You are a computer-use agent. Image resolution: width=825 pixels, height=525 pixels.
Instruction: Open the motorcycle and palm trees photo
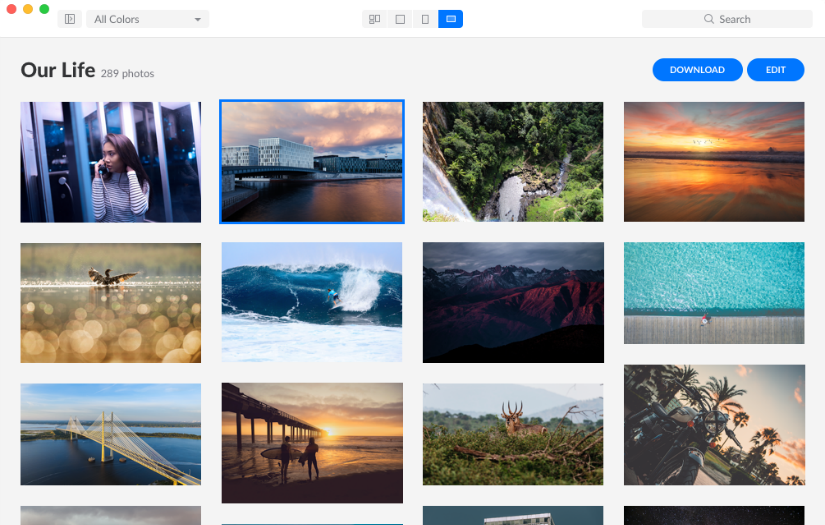[x=715, y=425]
